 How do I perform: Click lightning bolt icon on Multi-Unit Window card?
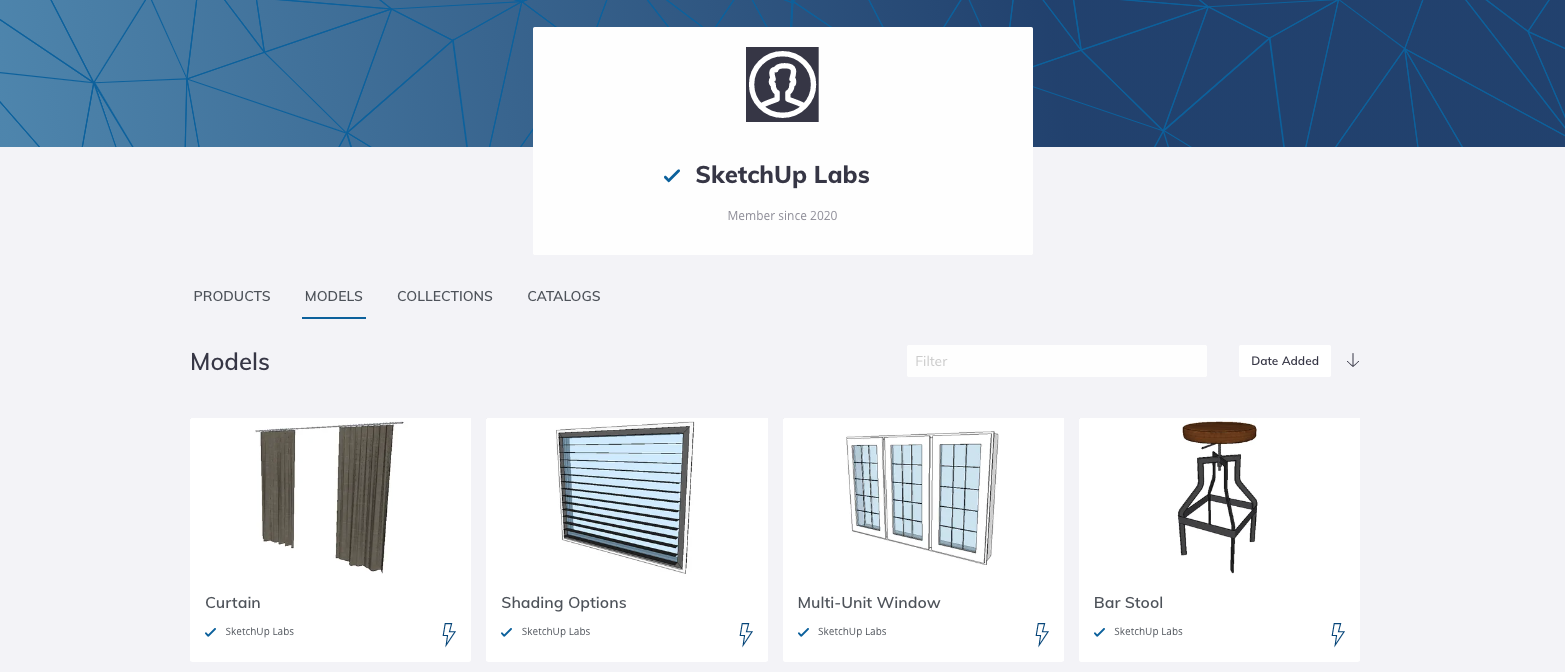click(x=1041, y=634)
